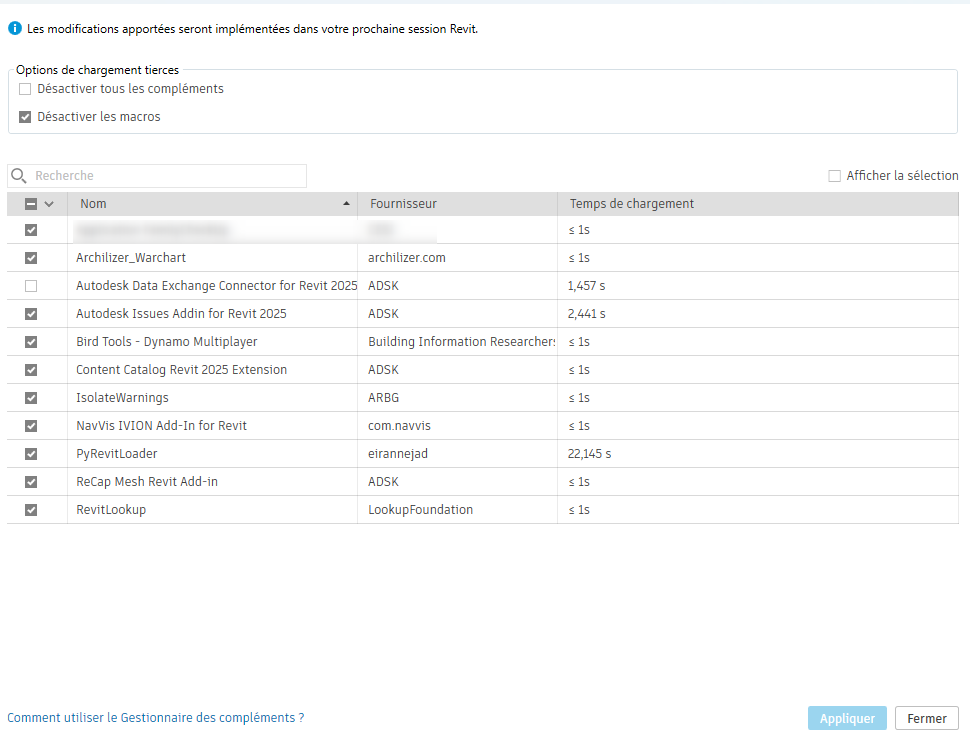970x753 pixels.
Task: Uncheck Désactiver les macros option
Action: pos(26,117)
